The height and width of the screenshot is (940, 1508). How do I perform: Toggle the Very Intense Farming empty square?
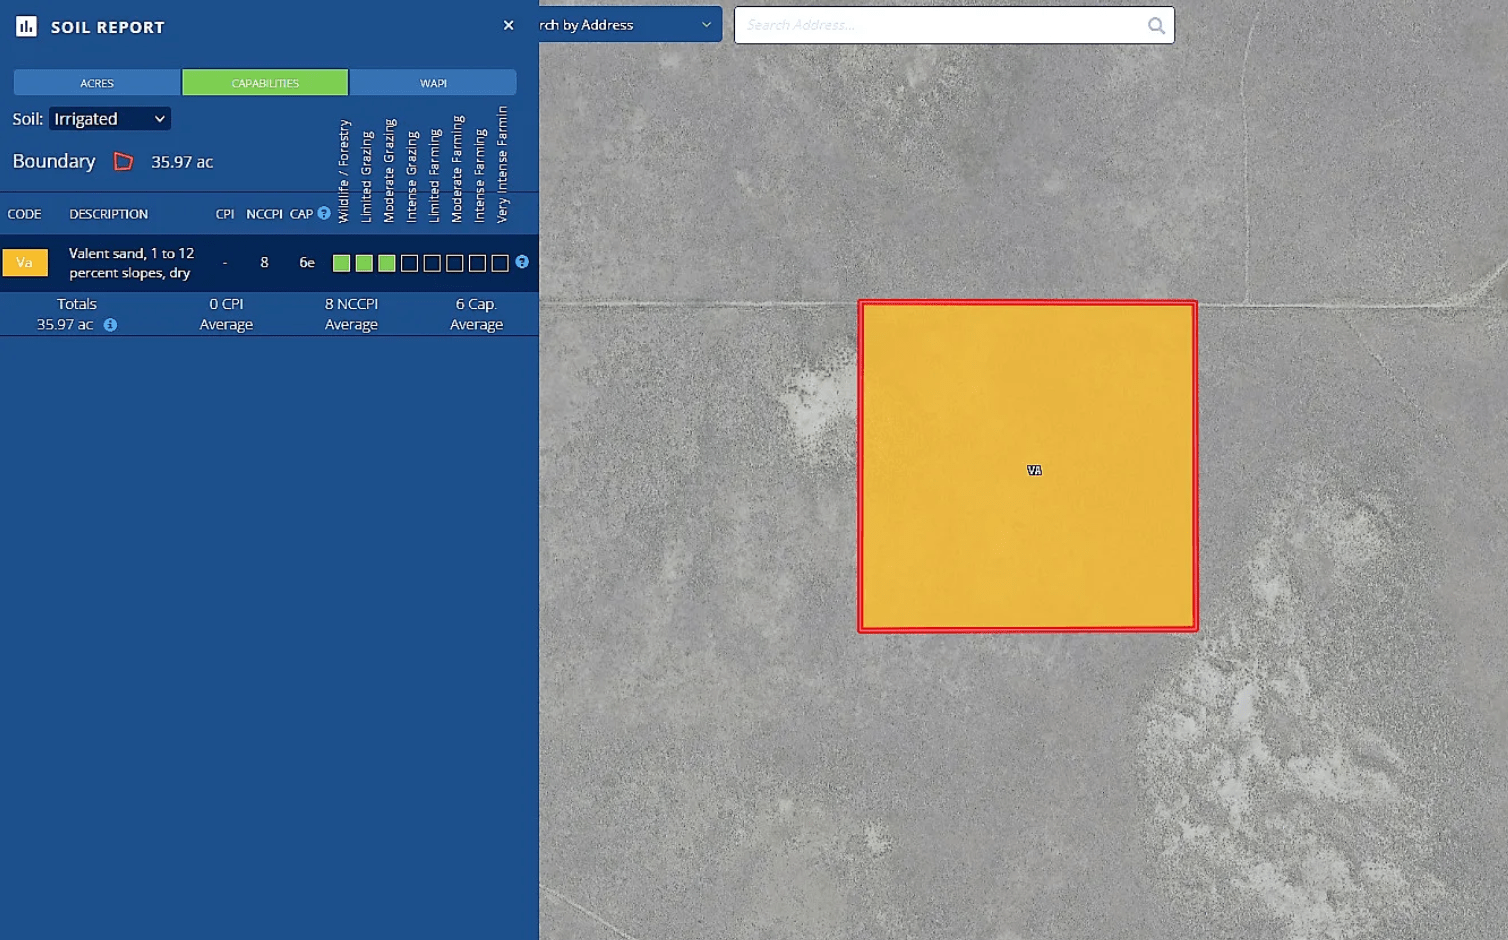click(498, 262)
